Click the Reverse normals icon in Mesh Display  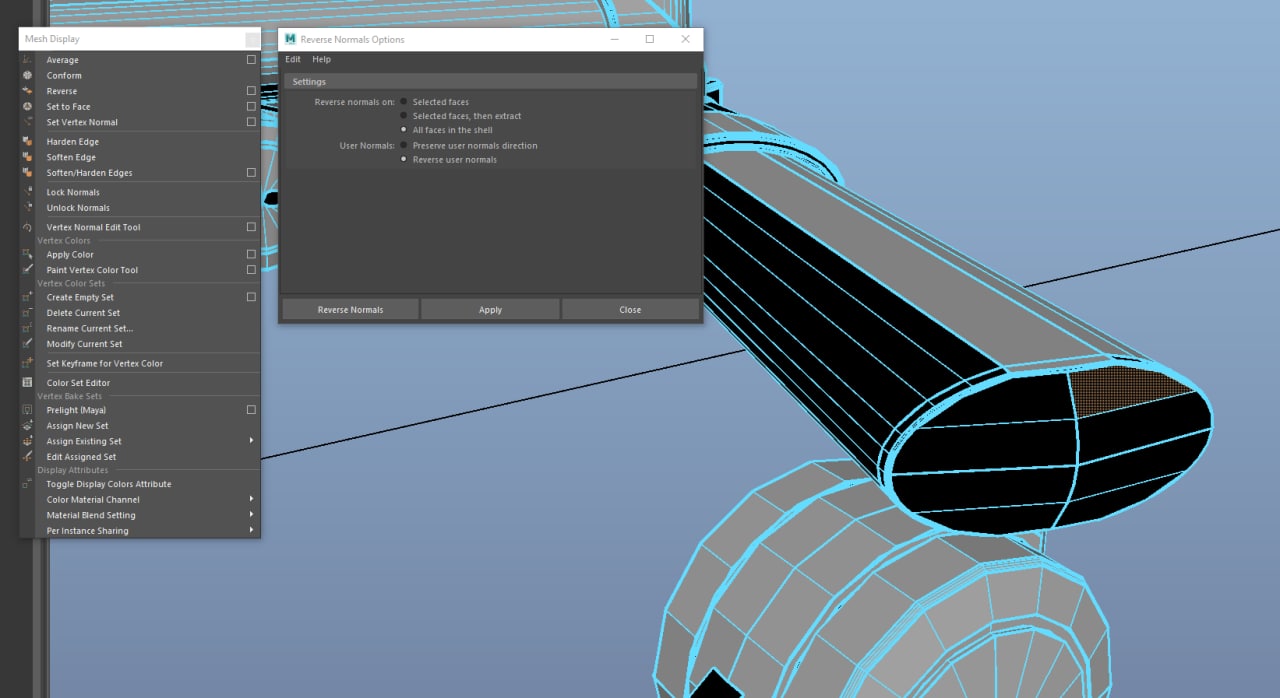[27, 91]
